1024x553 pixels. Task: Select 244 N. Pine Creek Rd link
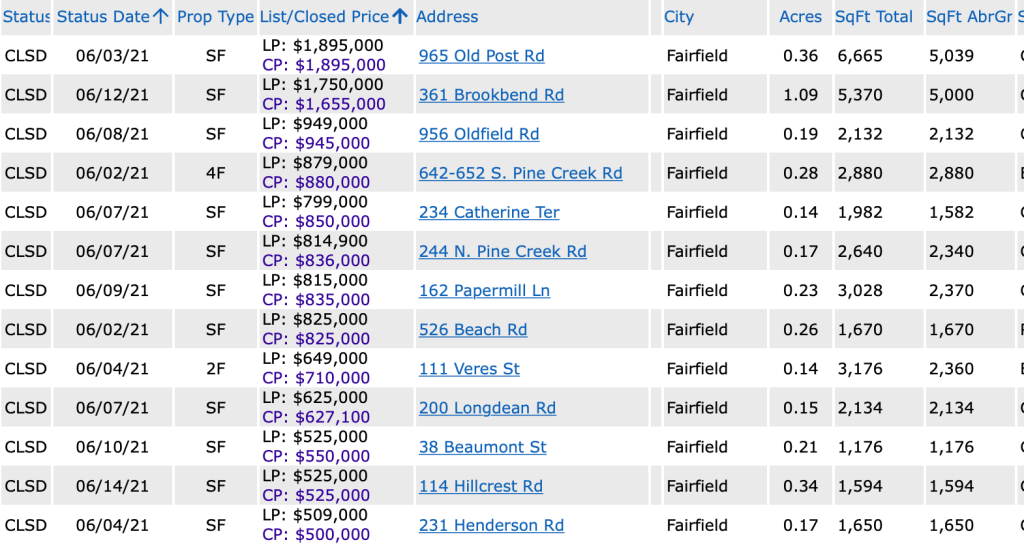click(502, 251)
